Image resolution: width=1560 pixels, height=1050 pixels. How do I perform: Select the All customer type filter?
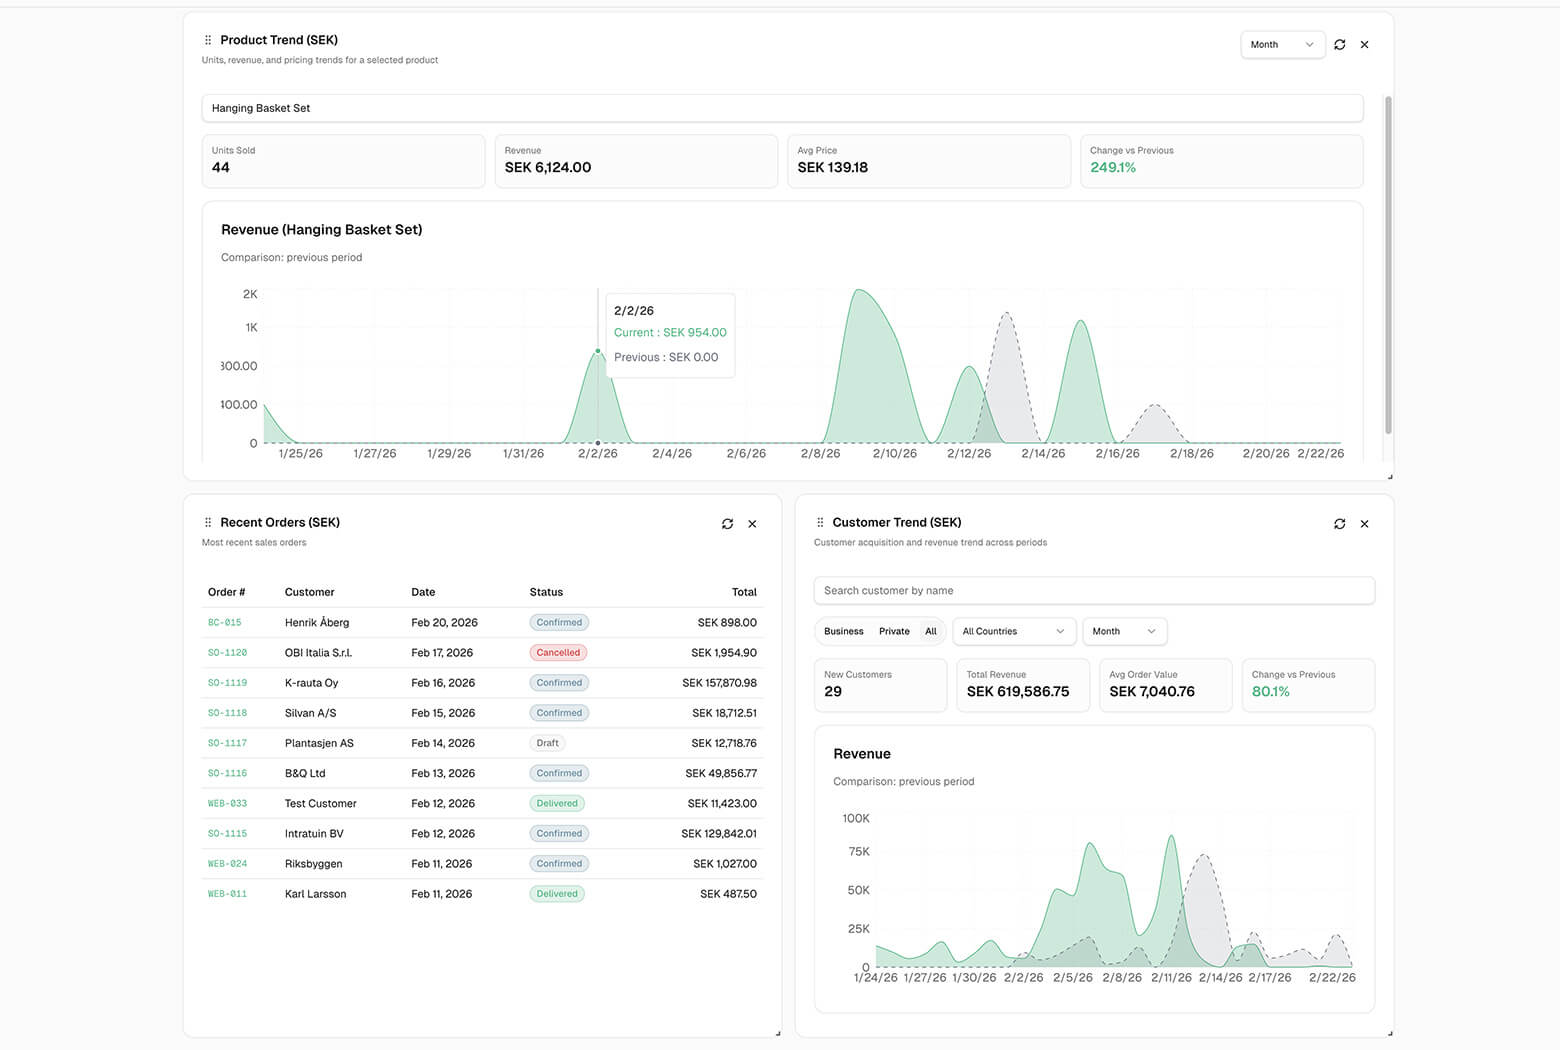tap(931, 631)
